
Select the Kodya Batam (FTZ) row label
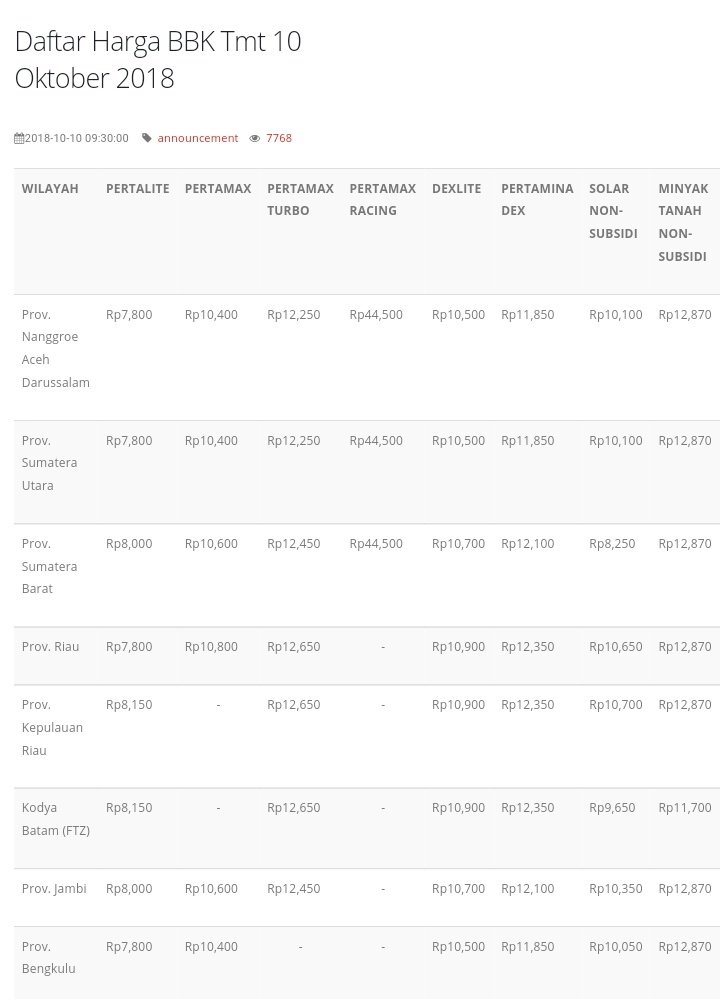tap(56, 818)
